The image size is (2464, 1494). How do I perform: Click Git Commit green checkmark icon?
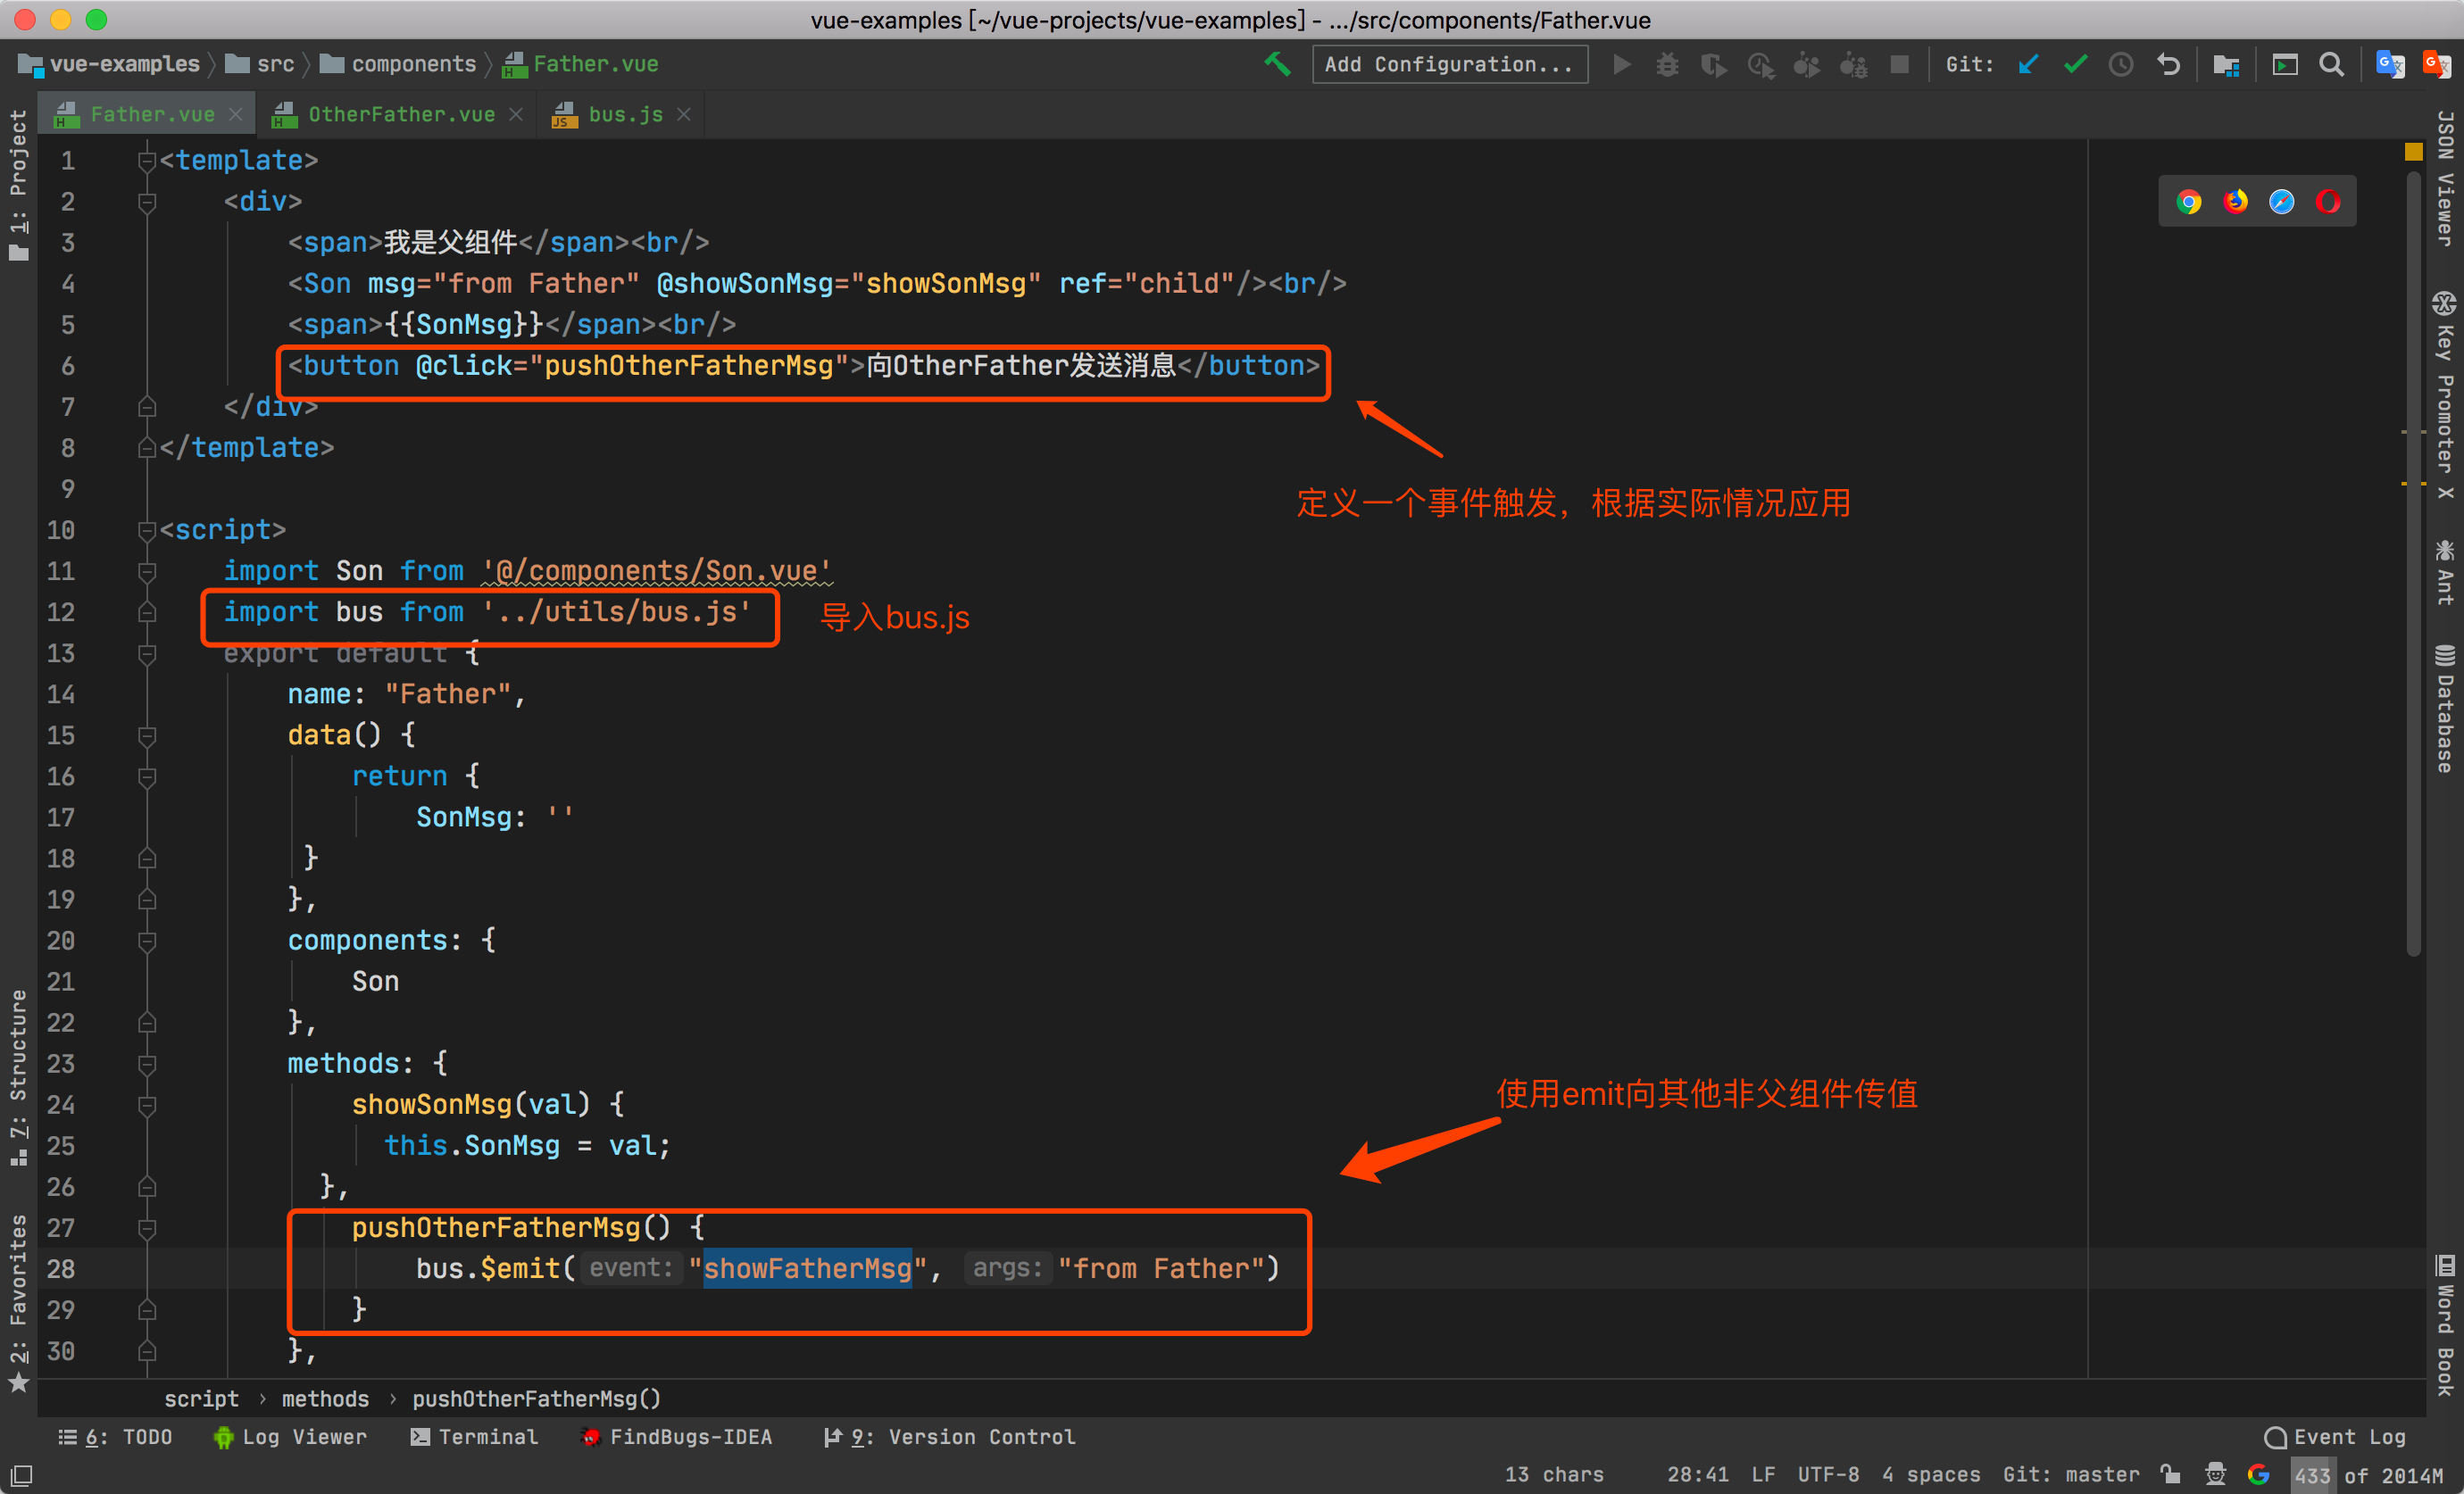(x=2075, y=64)
